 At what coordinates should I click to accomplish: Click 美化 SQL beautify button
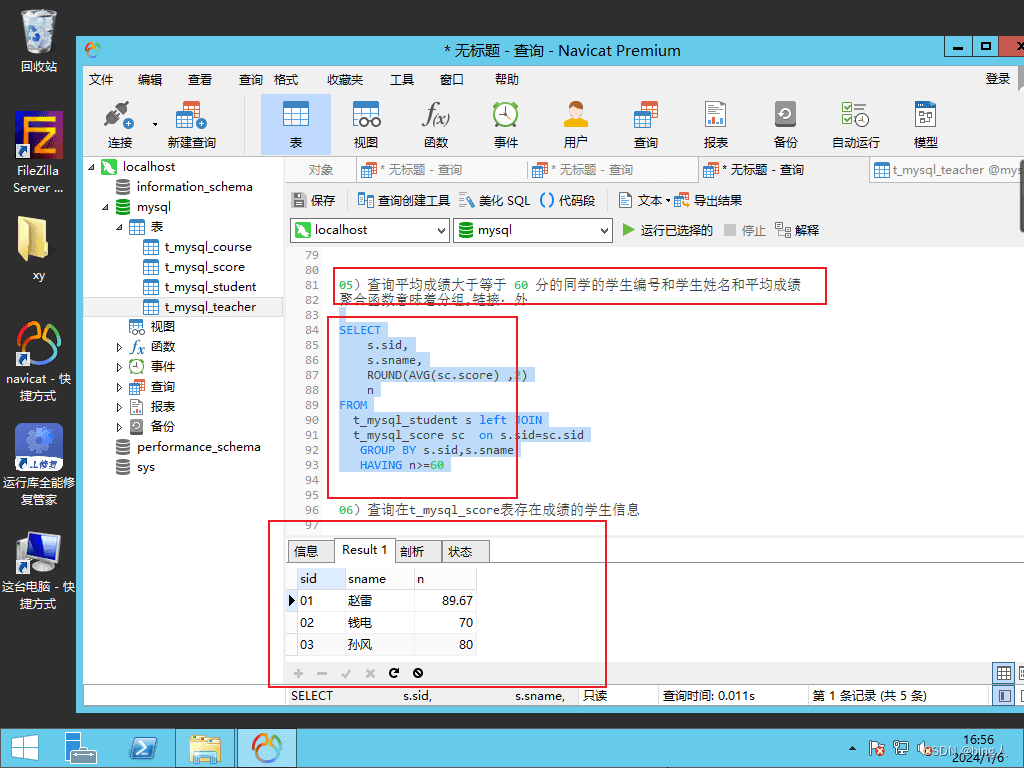click(494, 200)
